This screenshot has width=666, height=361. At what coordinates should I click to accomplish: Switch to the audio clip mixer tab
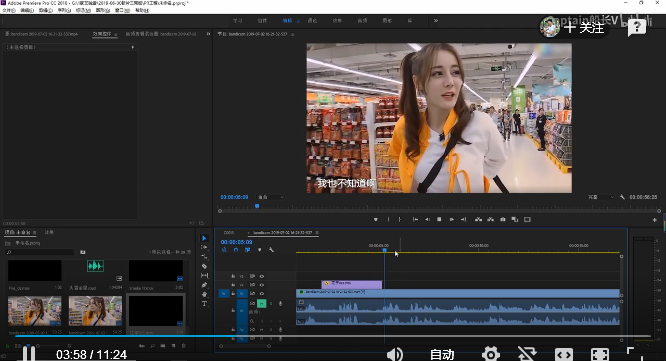pos(161,34)
